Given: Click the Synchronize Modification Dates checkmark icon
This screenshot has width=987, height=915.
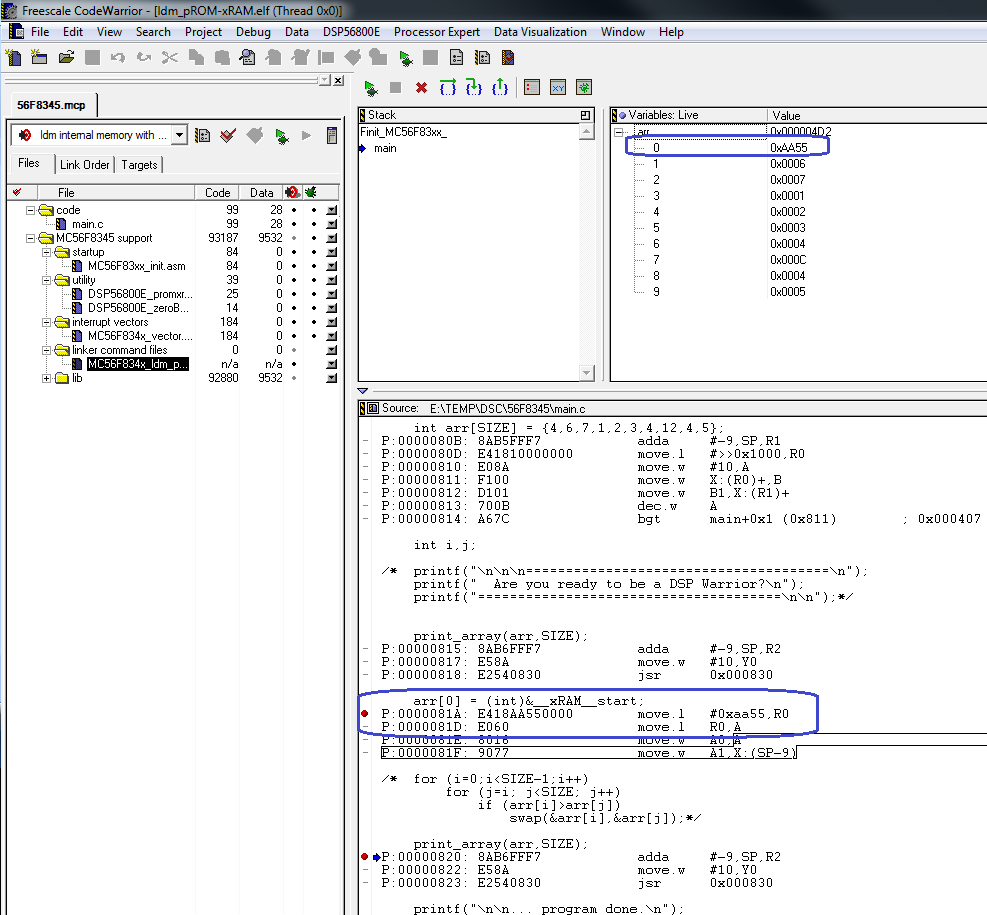Looking at the screenshot, I should click(228, 135).
